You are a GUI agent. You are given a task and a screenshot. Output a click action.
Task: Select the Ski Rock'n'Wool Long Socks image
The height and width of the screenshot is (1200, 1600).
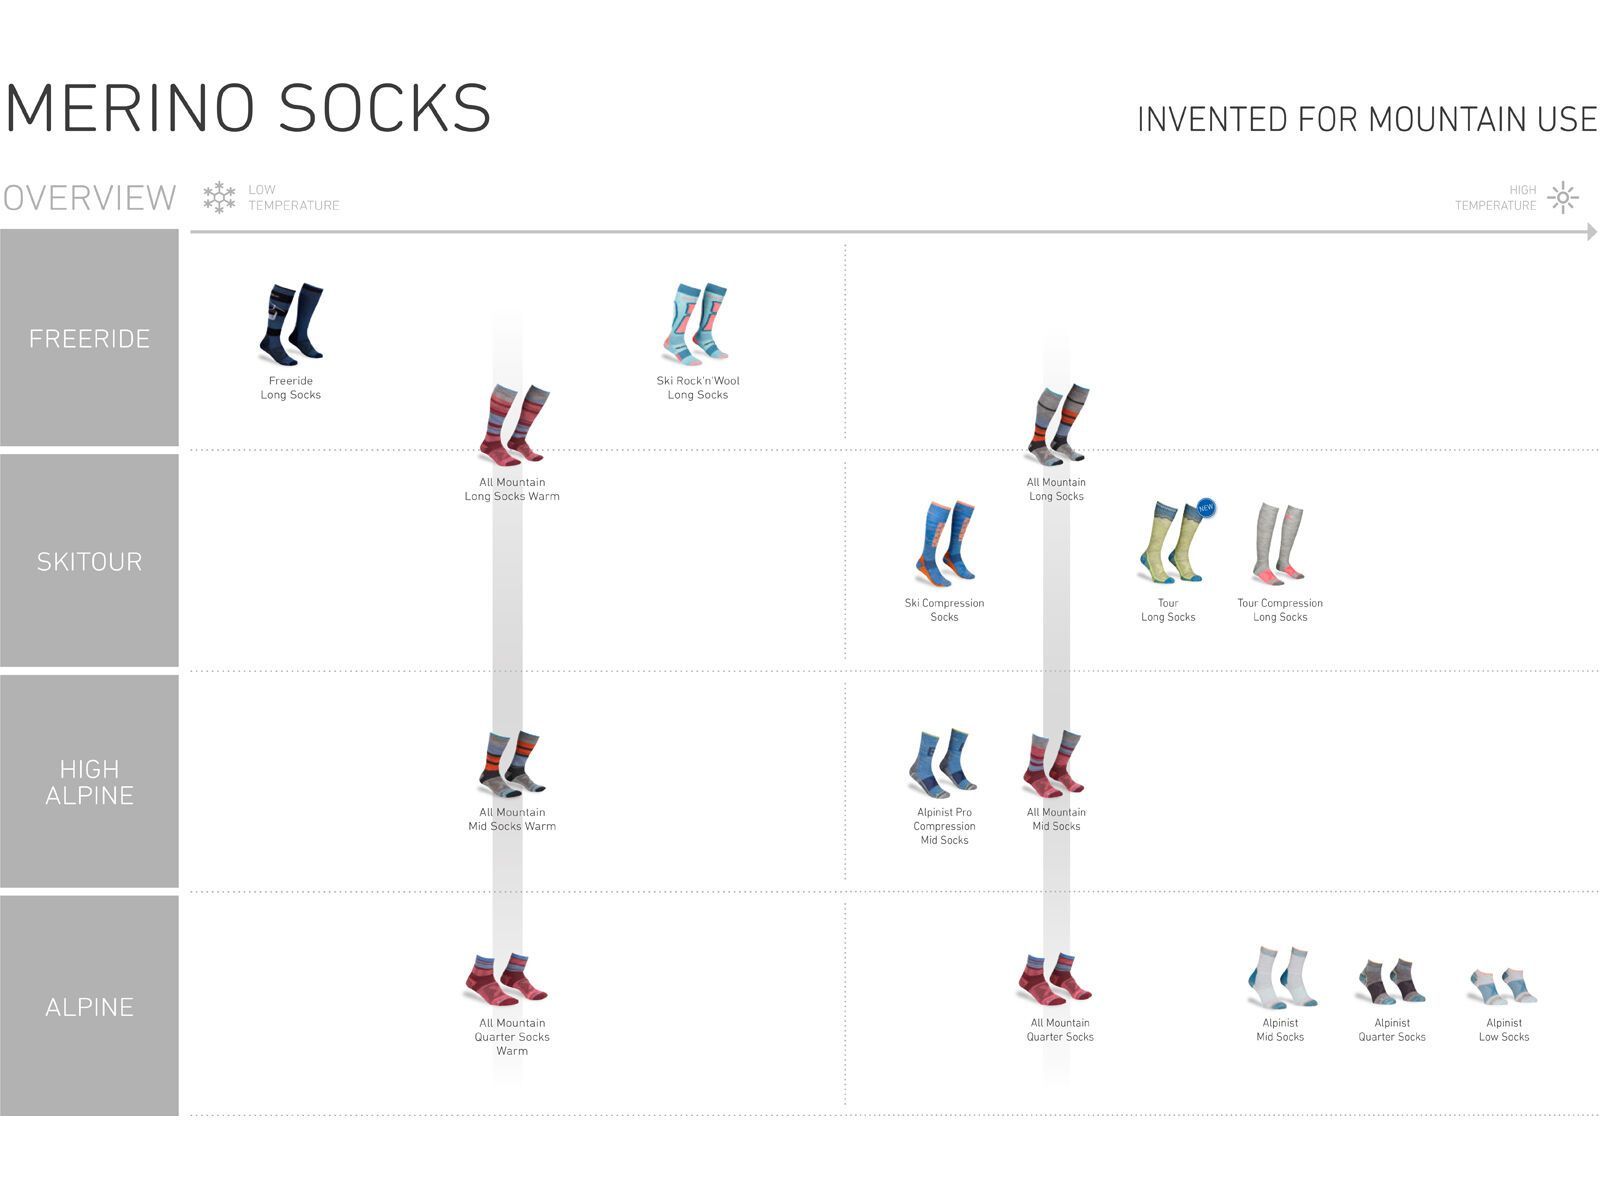click(697, 323)
